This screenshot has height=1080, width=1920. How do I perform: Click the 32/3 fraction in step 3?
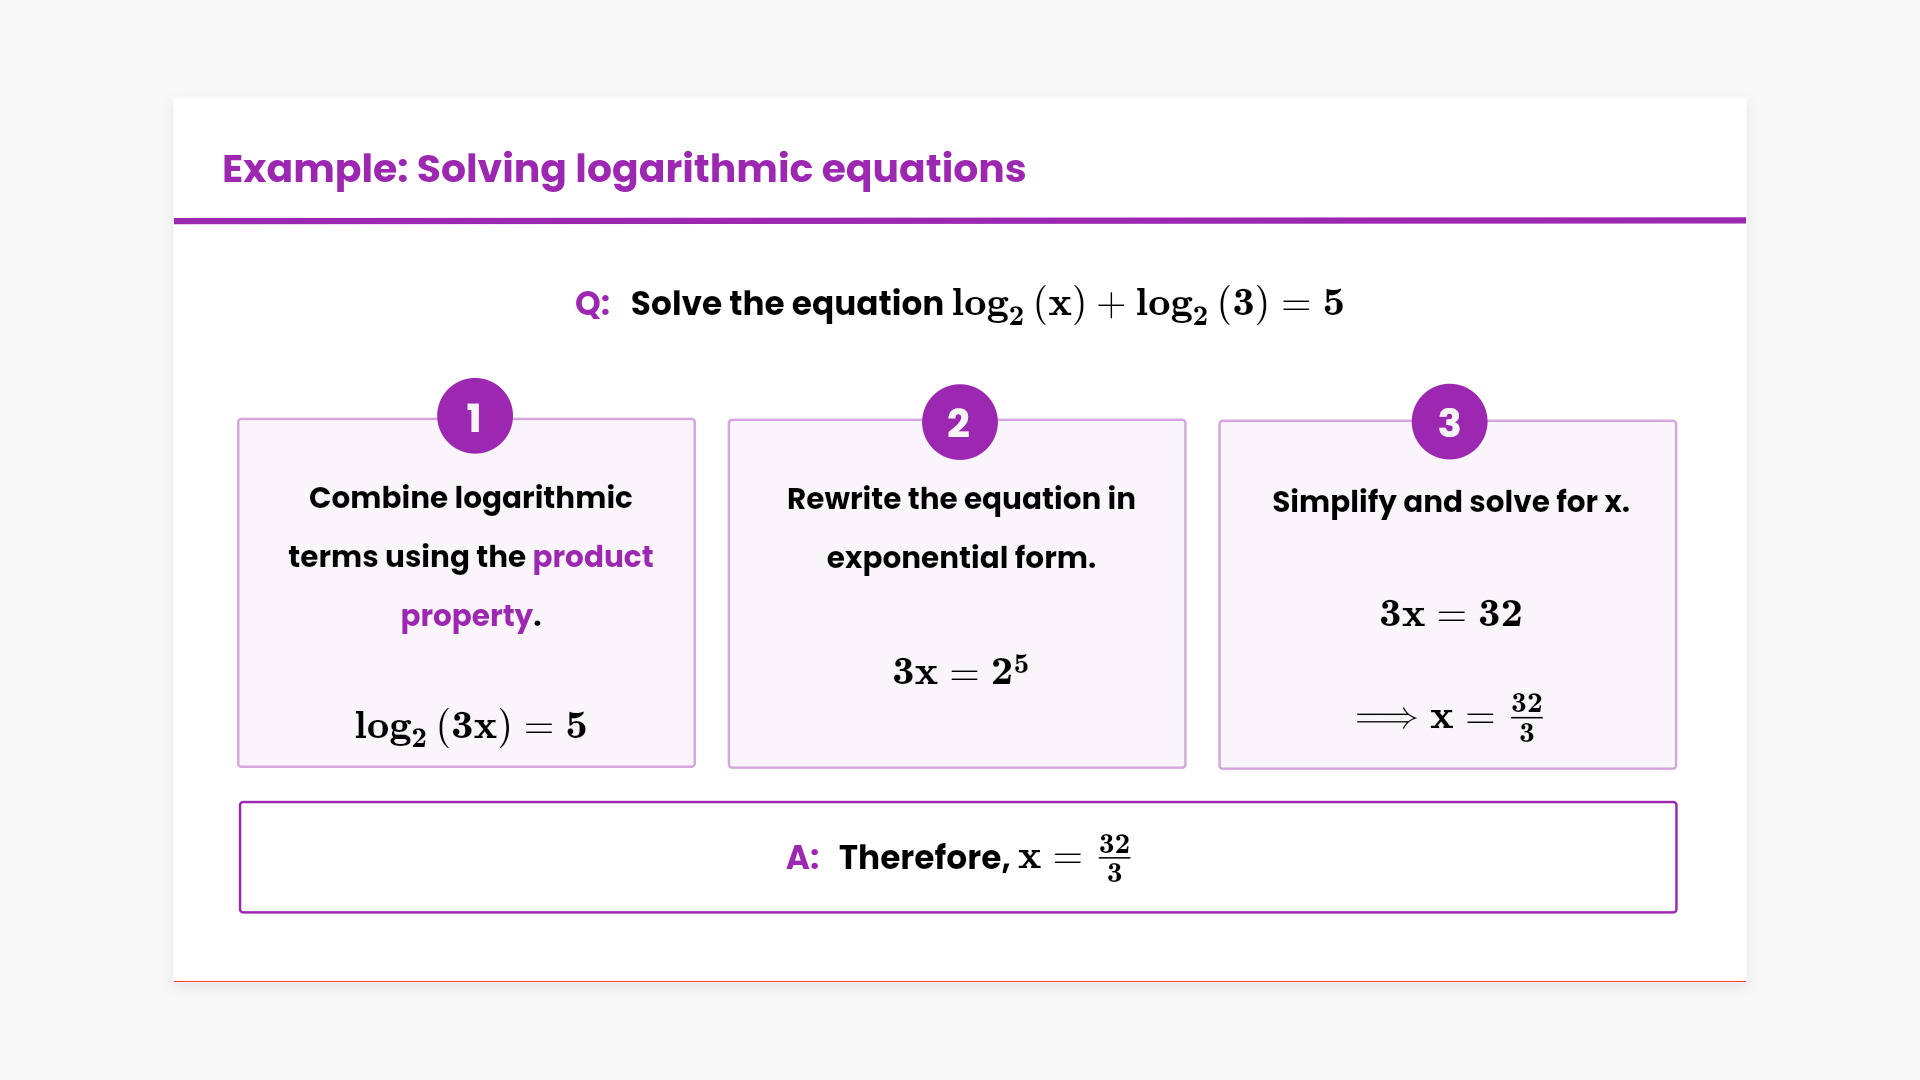[x=1526, y=718]
